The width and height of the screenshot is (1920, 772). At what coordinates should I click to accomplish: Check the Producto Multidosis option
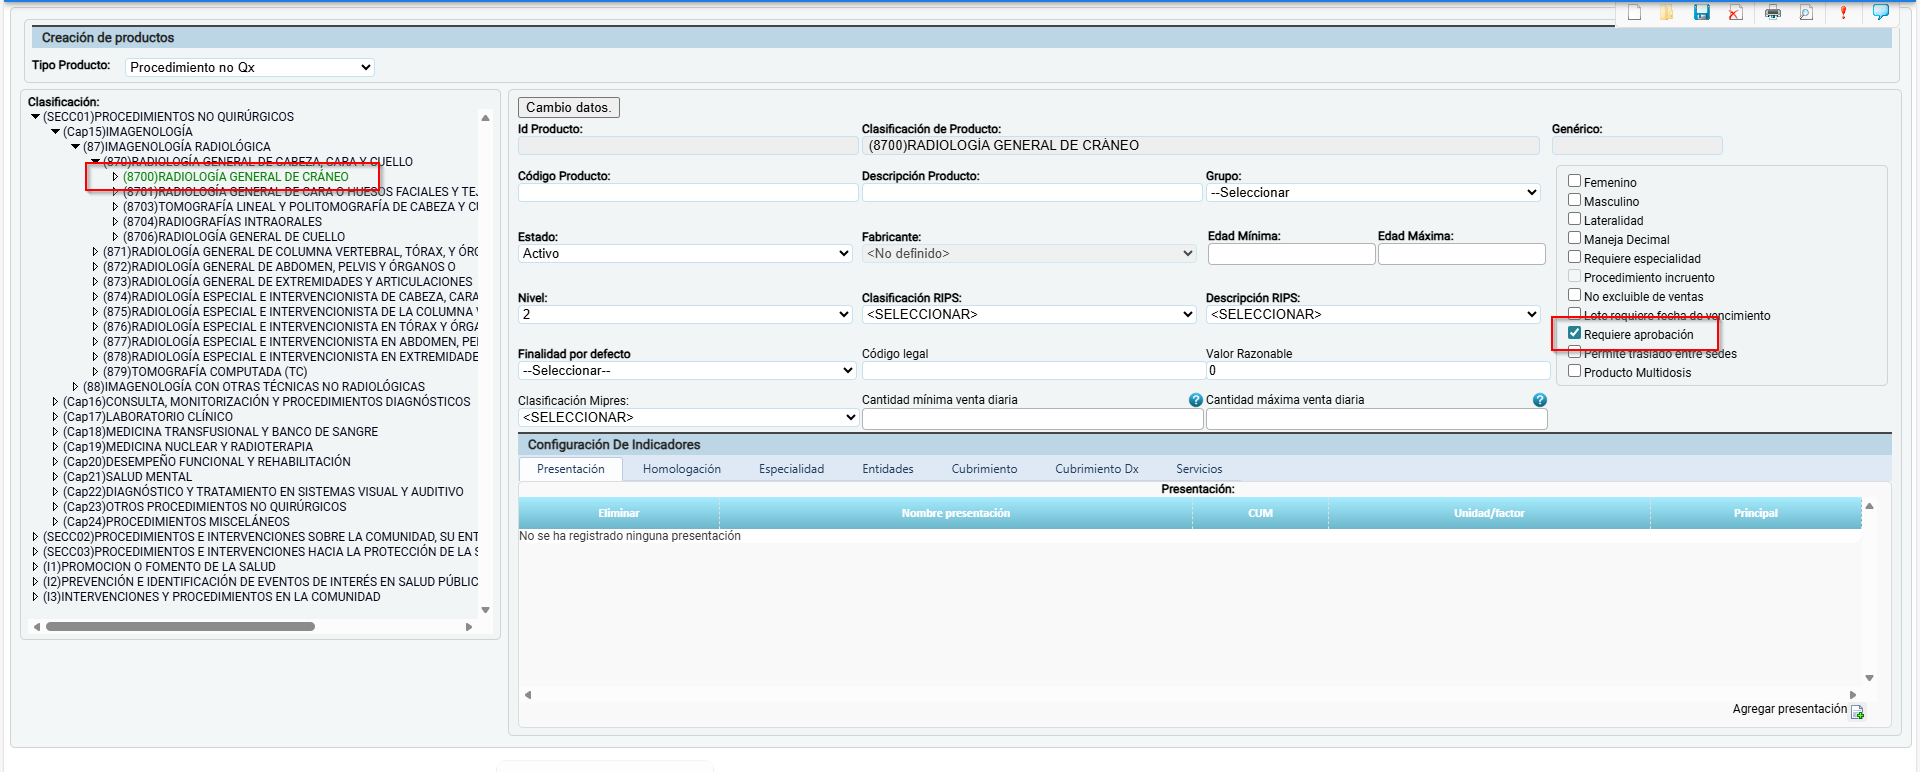click(x=1575, y=371)
